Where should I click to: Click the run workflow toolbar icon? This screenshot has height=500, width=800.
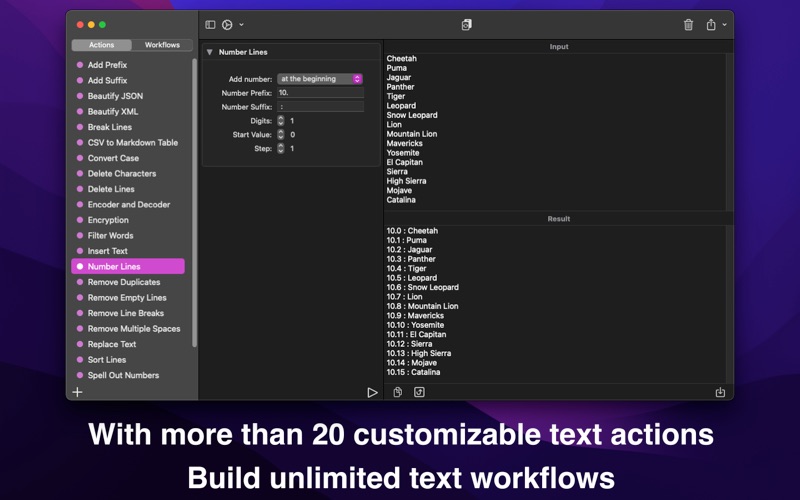[228, 24]
